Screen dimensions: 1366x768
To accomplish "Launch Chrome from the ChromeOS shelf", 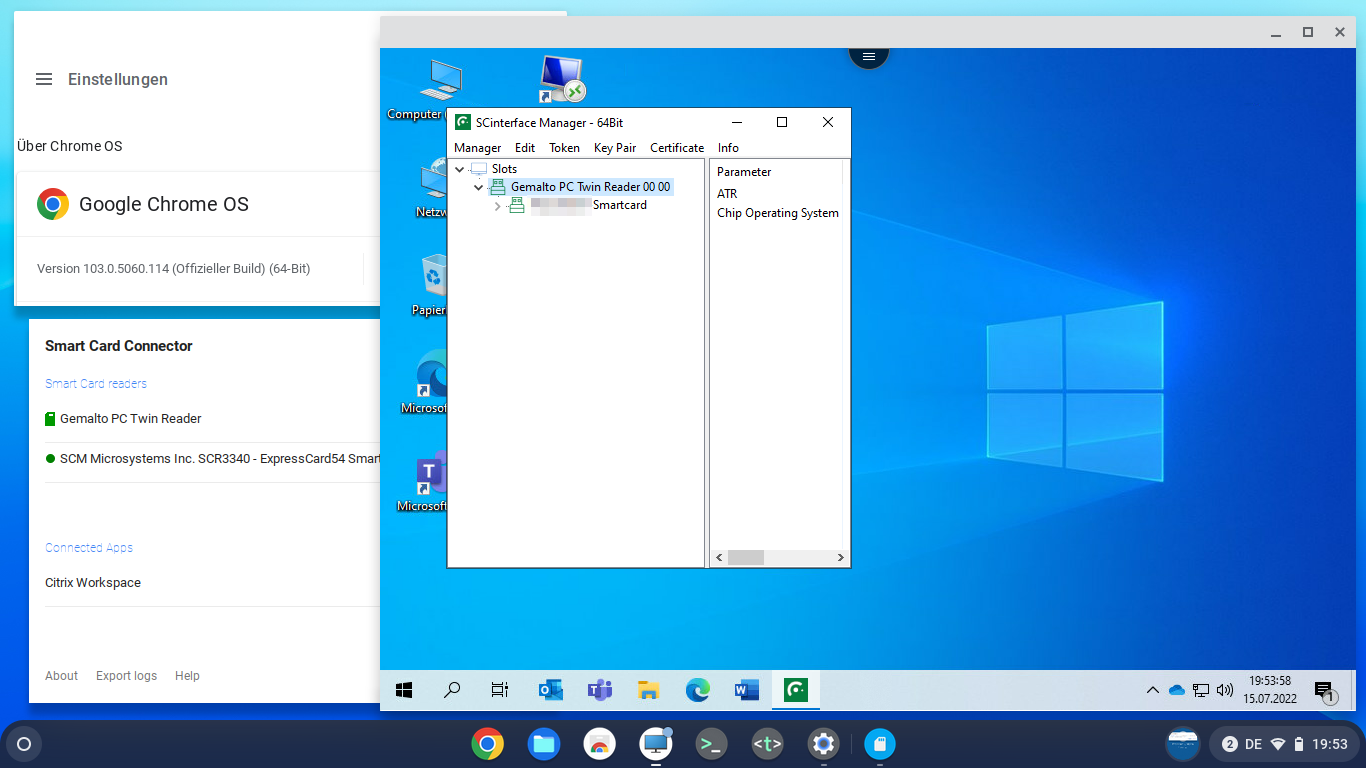I will [488, 744].
